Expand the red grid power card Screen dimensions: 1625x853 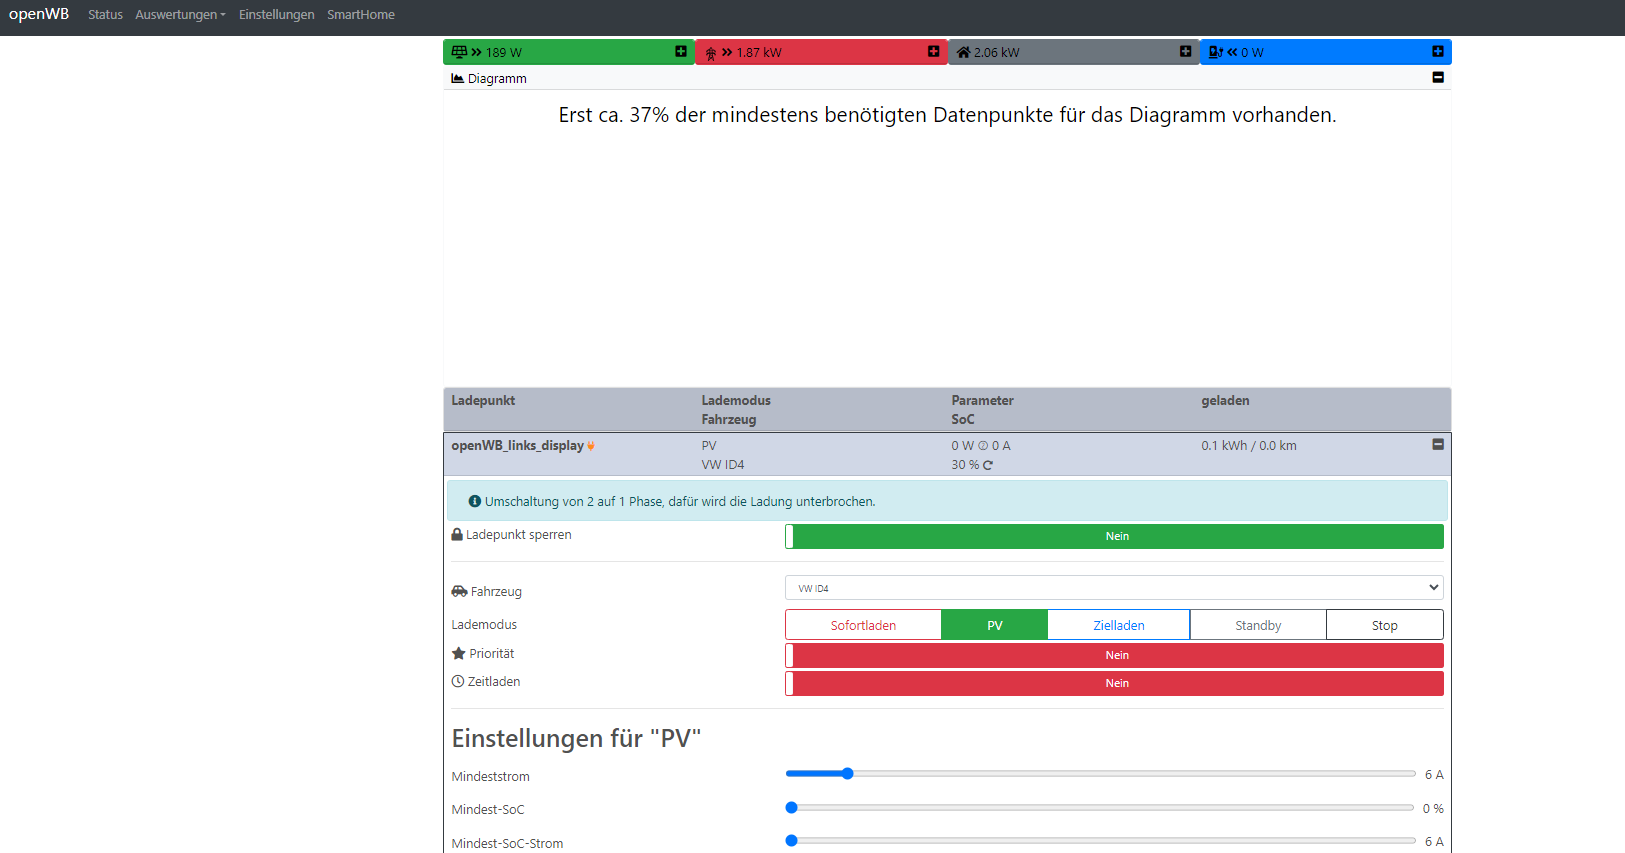933,52
